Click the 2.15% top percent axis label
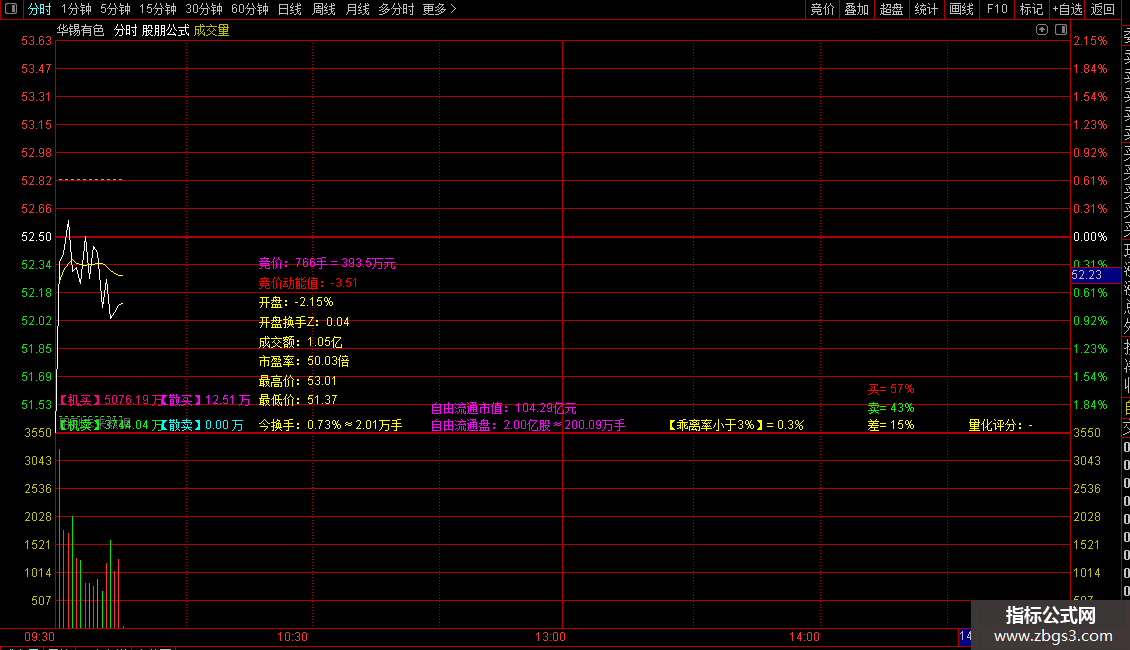This screenshot has width=1130, height=650. 1090,41
